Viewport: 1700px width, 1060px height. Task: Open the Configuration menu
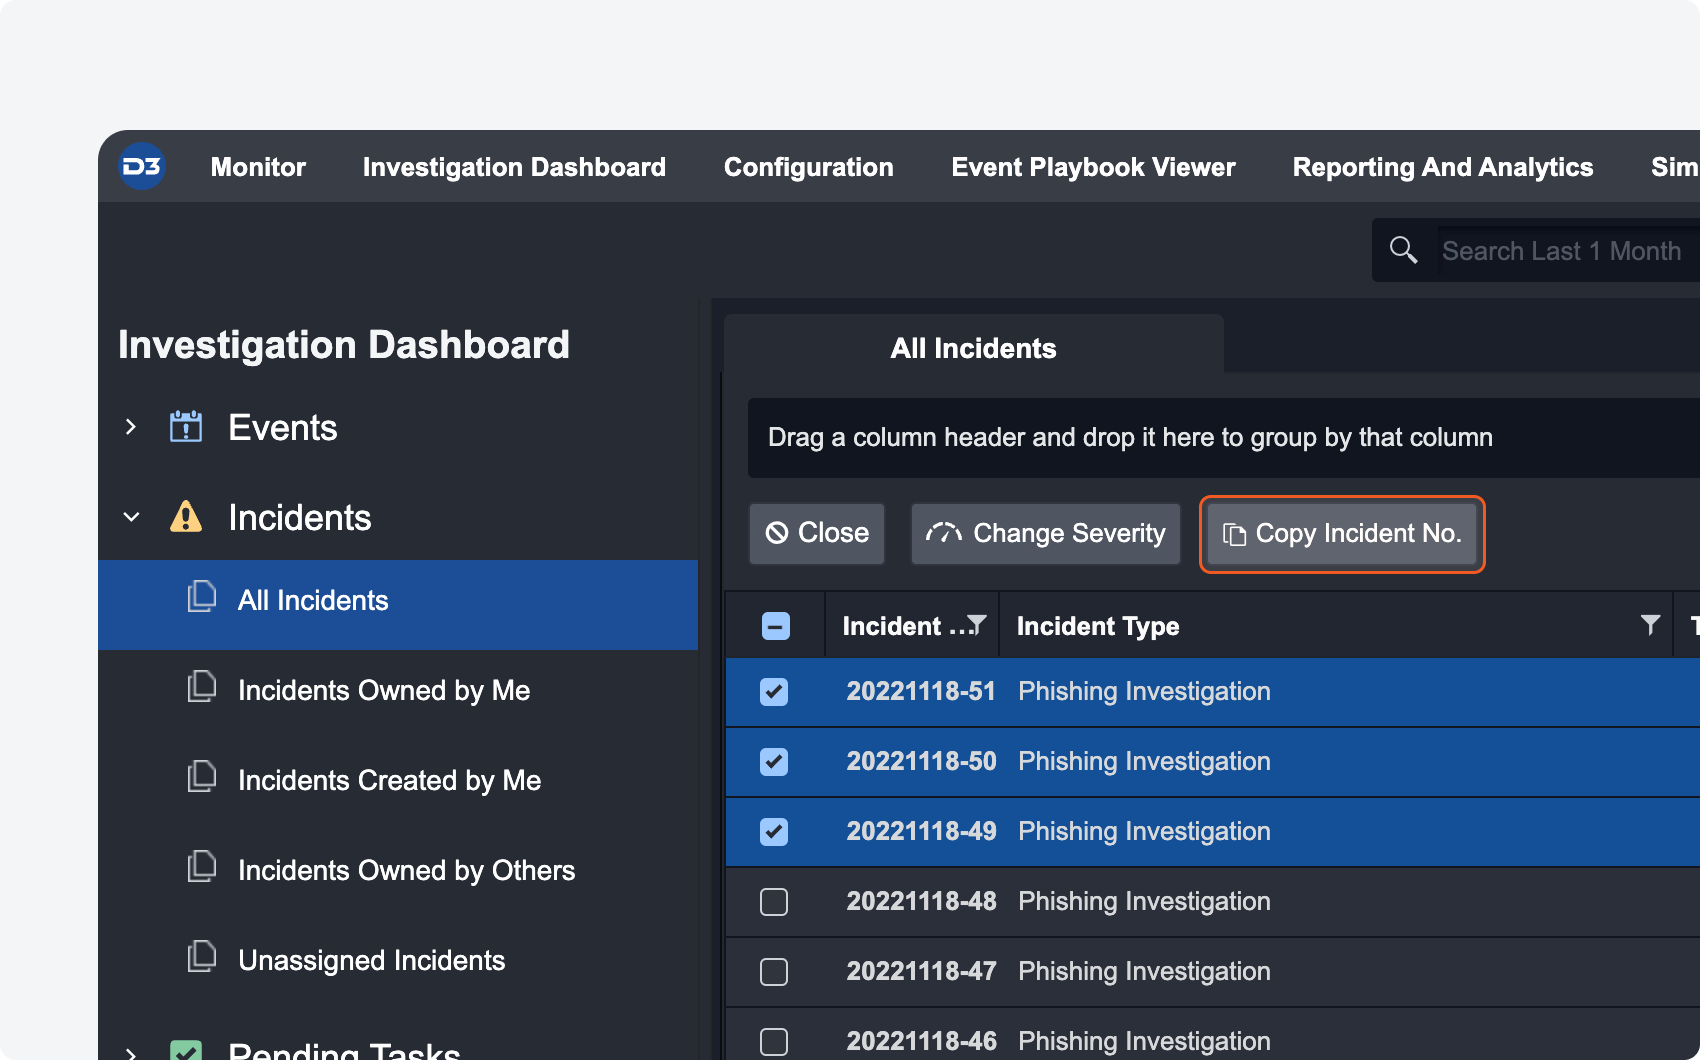808,167
